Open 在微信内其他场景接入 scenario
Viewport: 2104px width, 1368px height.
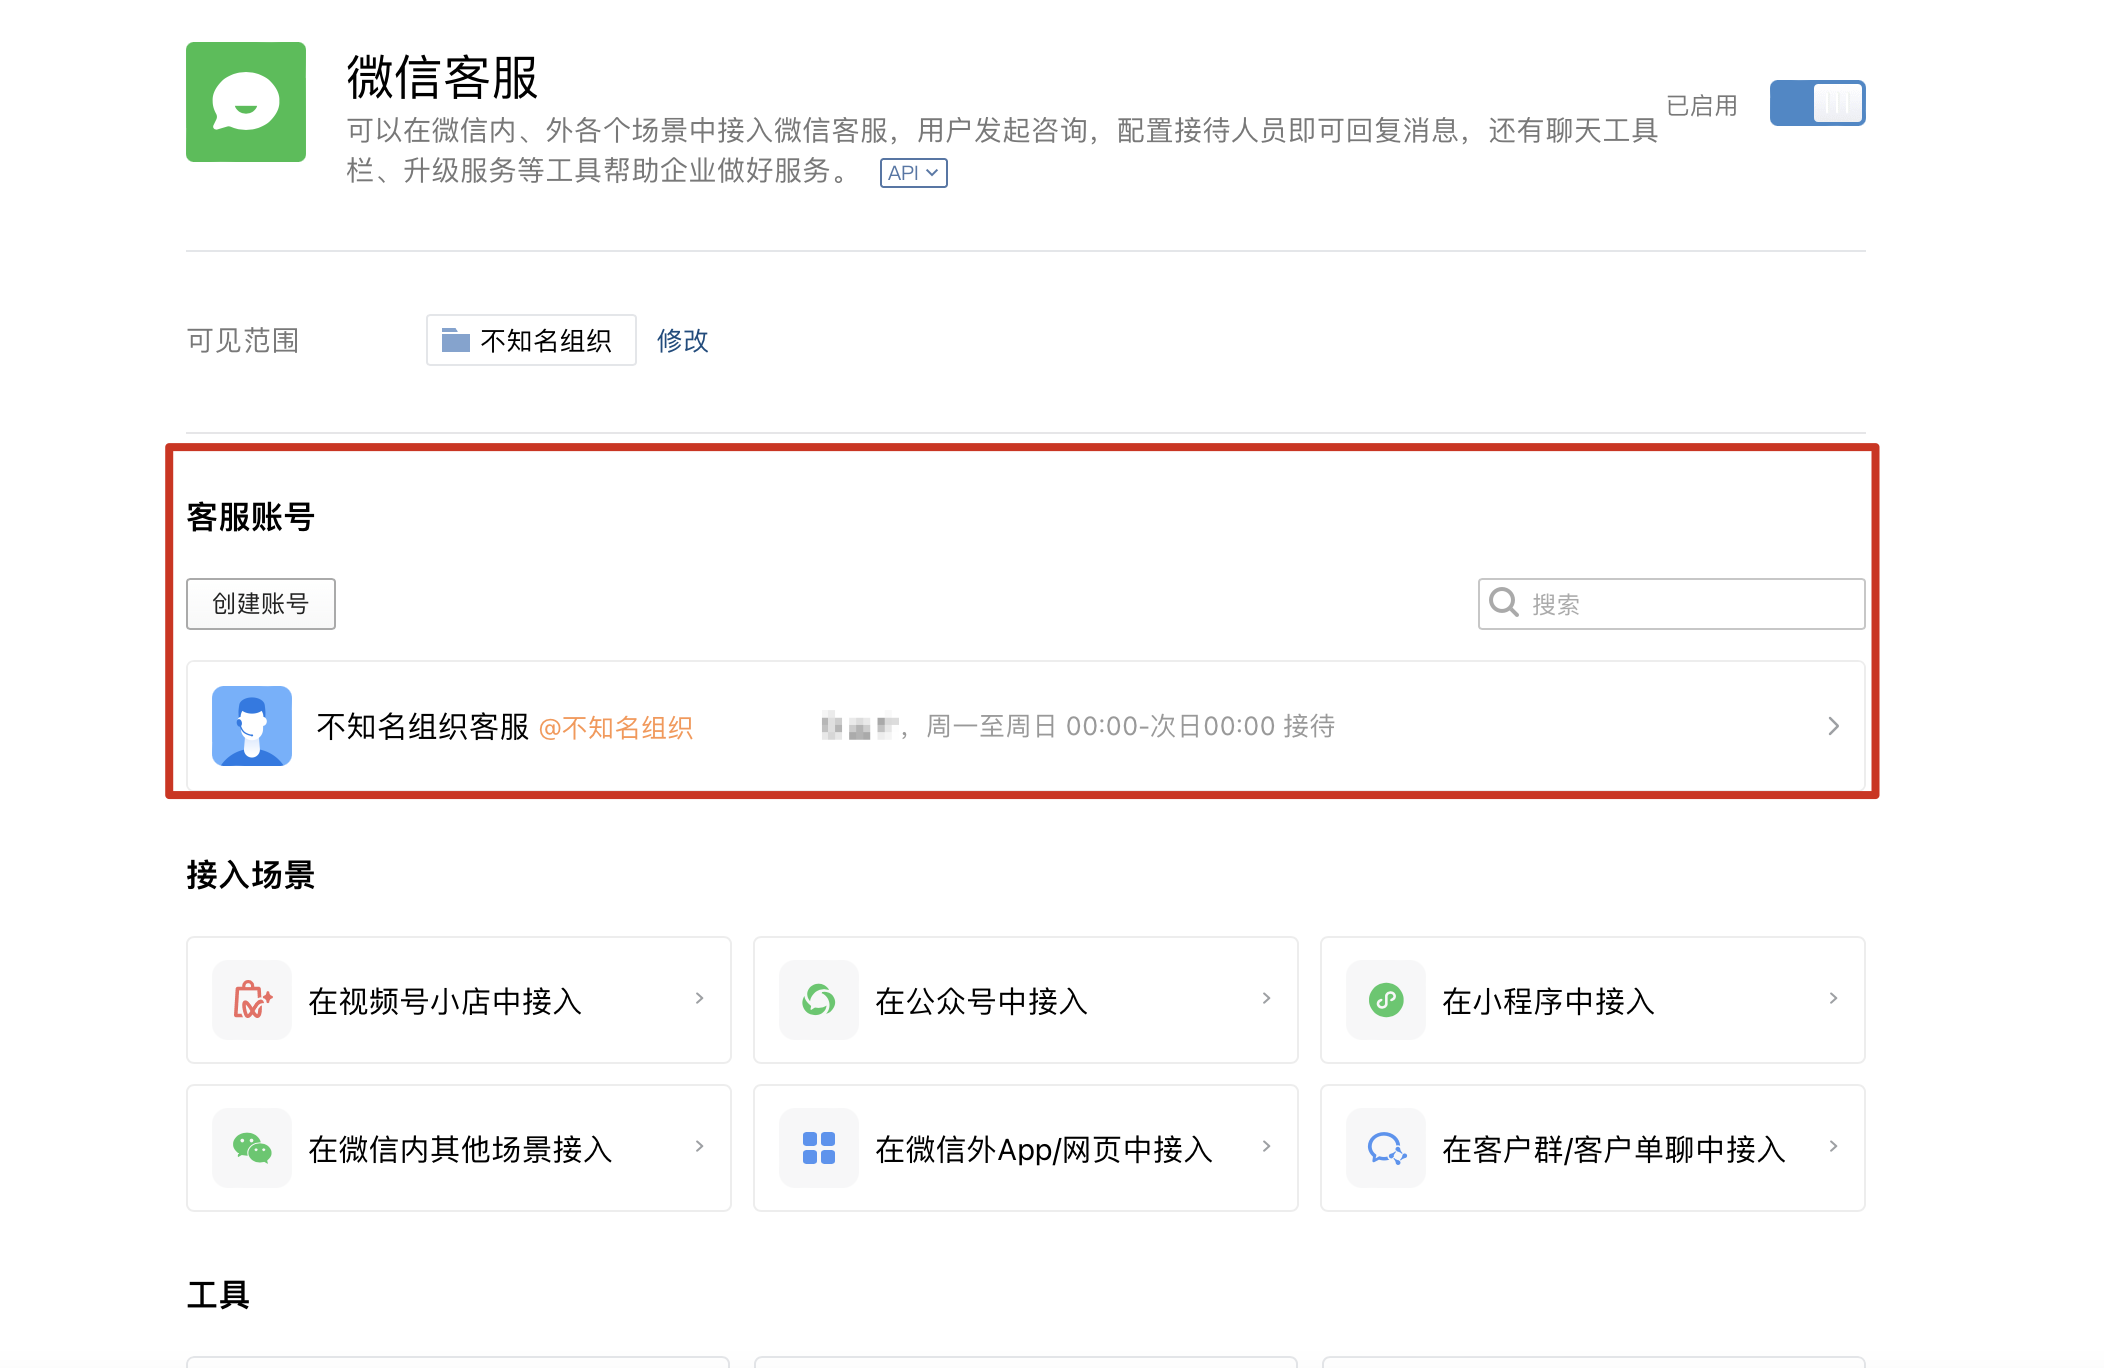[459, 1148]
